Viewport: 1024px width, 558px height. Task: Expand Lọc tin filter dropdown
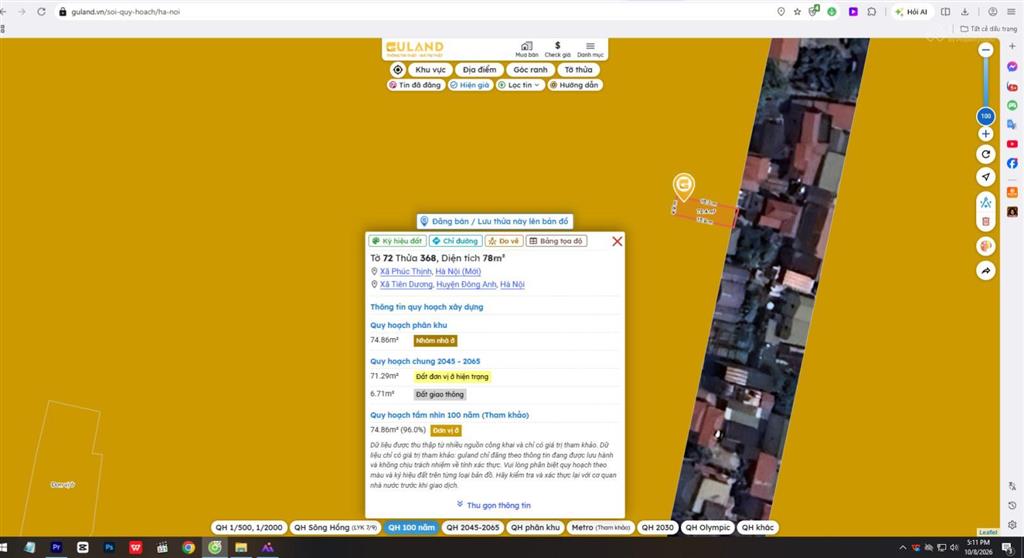pyautogui.click(x=520, y=85)
